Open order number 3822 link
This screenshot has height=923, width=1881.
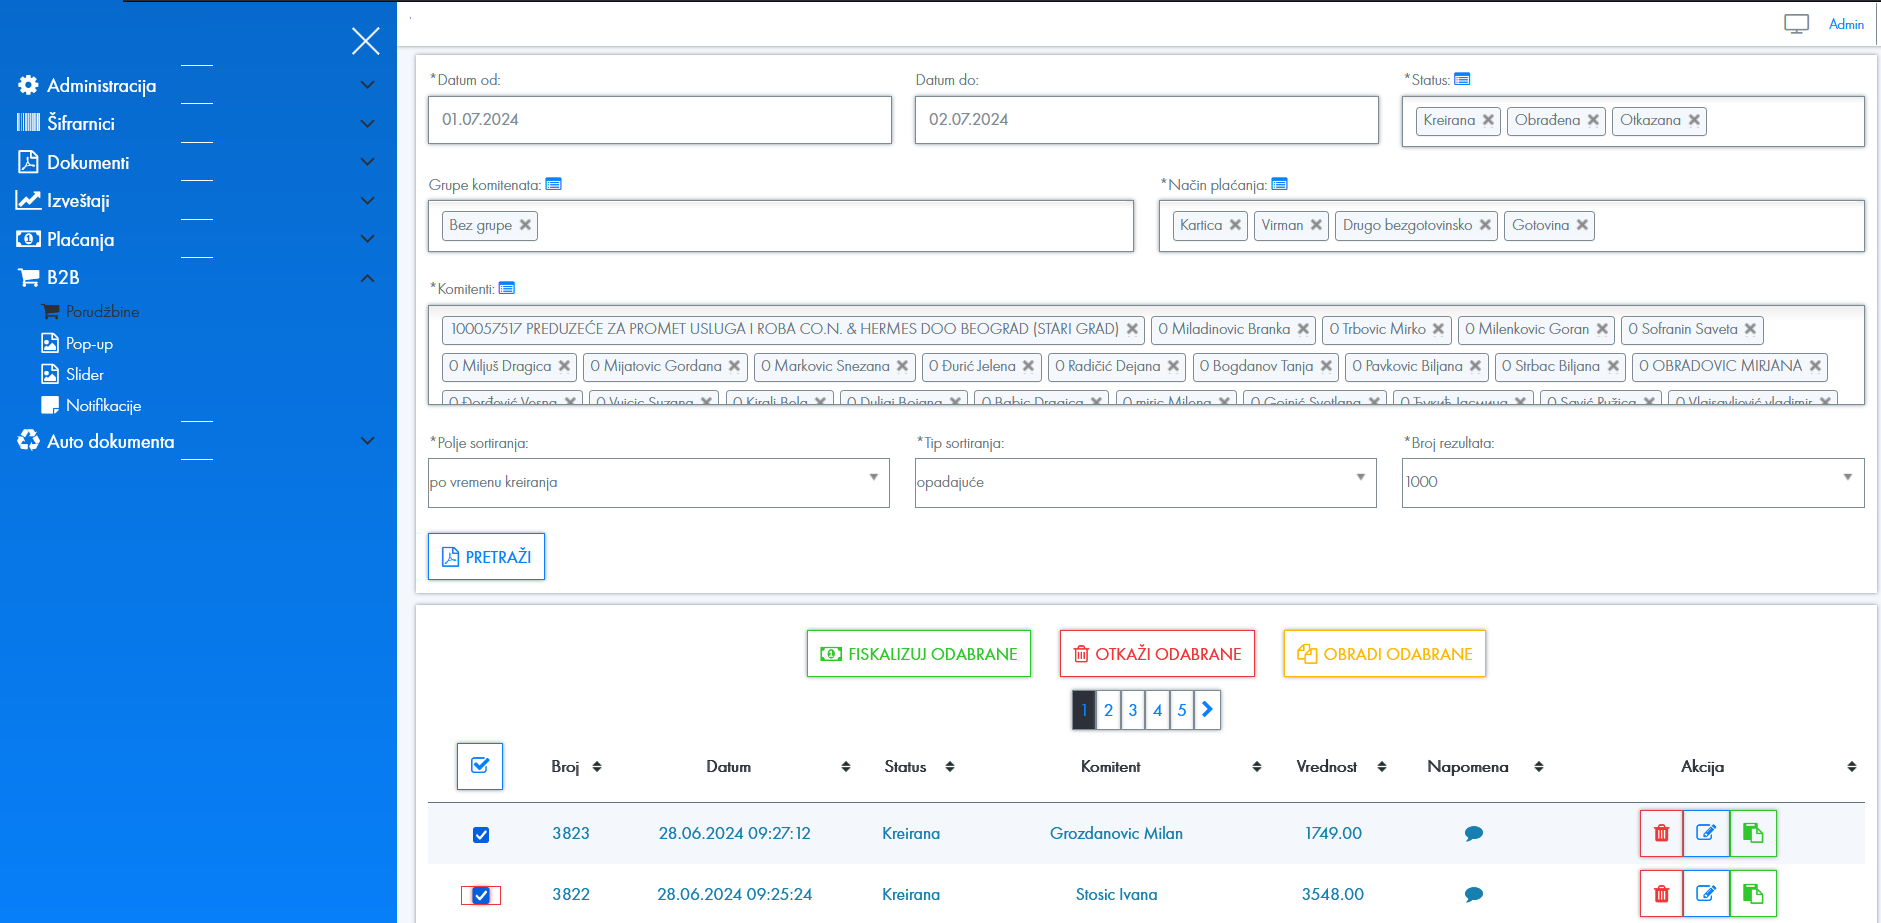coord(571,894)
